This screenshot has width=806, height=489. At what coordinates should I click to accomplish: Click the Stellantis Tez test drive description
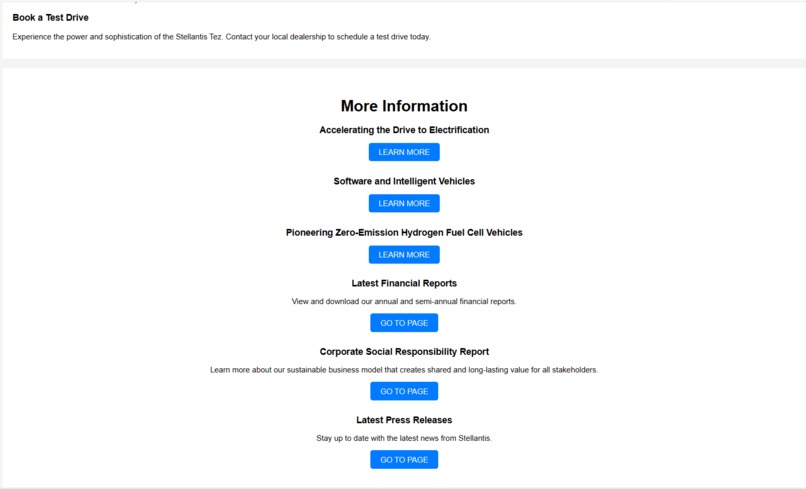[x=222, y=37]
